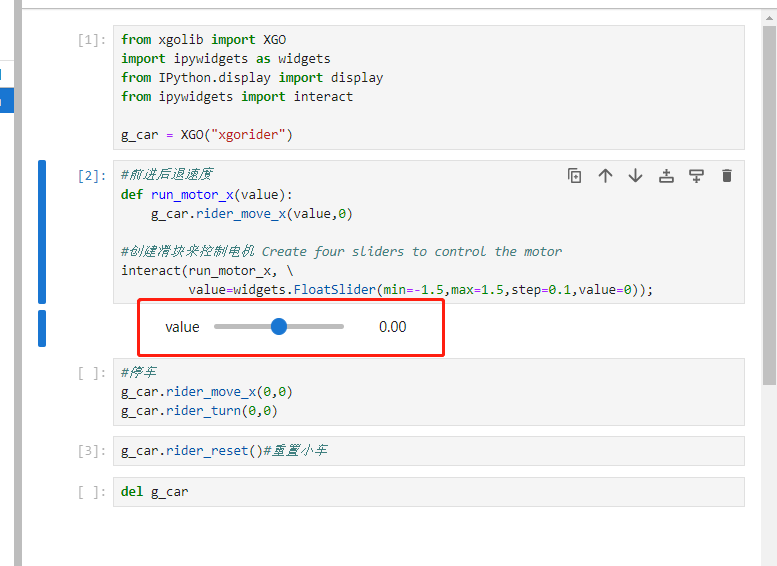Viewport: 777px width, 566px height.
Task: Click the [1]: cell prompt
Action: coord(92,40)
